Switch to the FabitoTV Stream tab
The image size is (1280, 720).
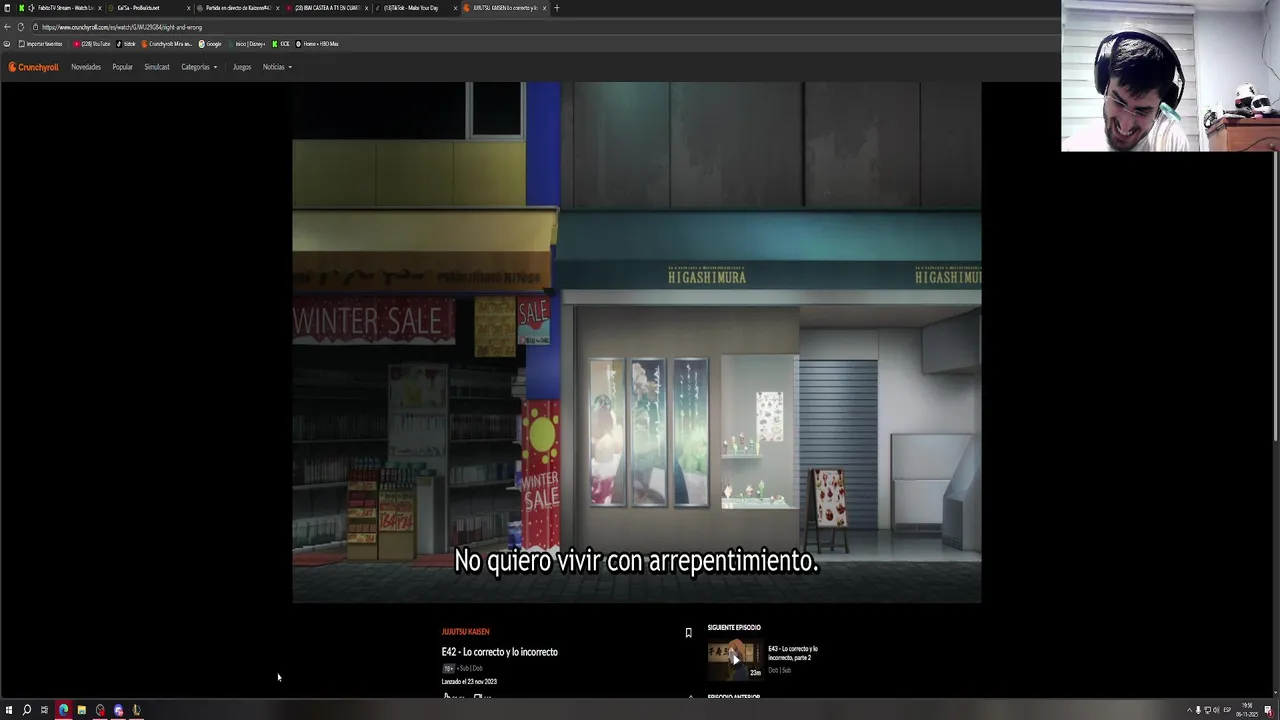[x=62, y=8]
